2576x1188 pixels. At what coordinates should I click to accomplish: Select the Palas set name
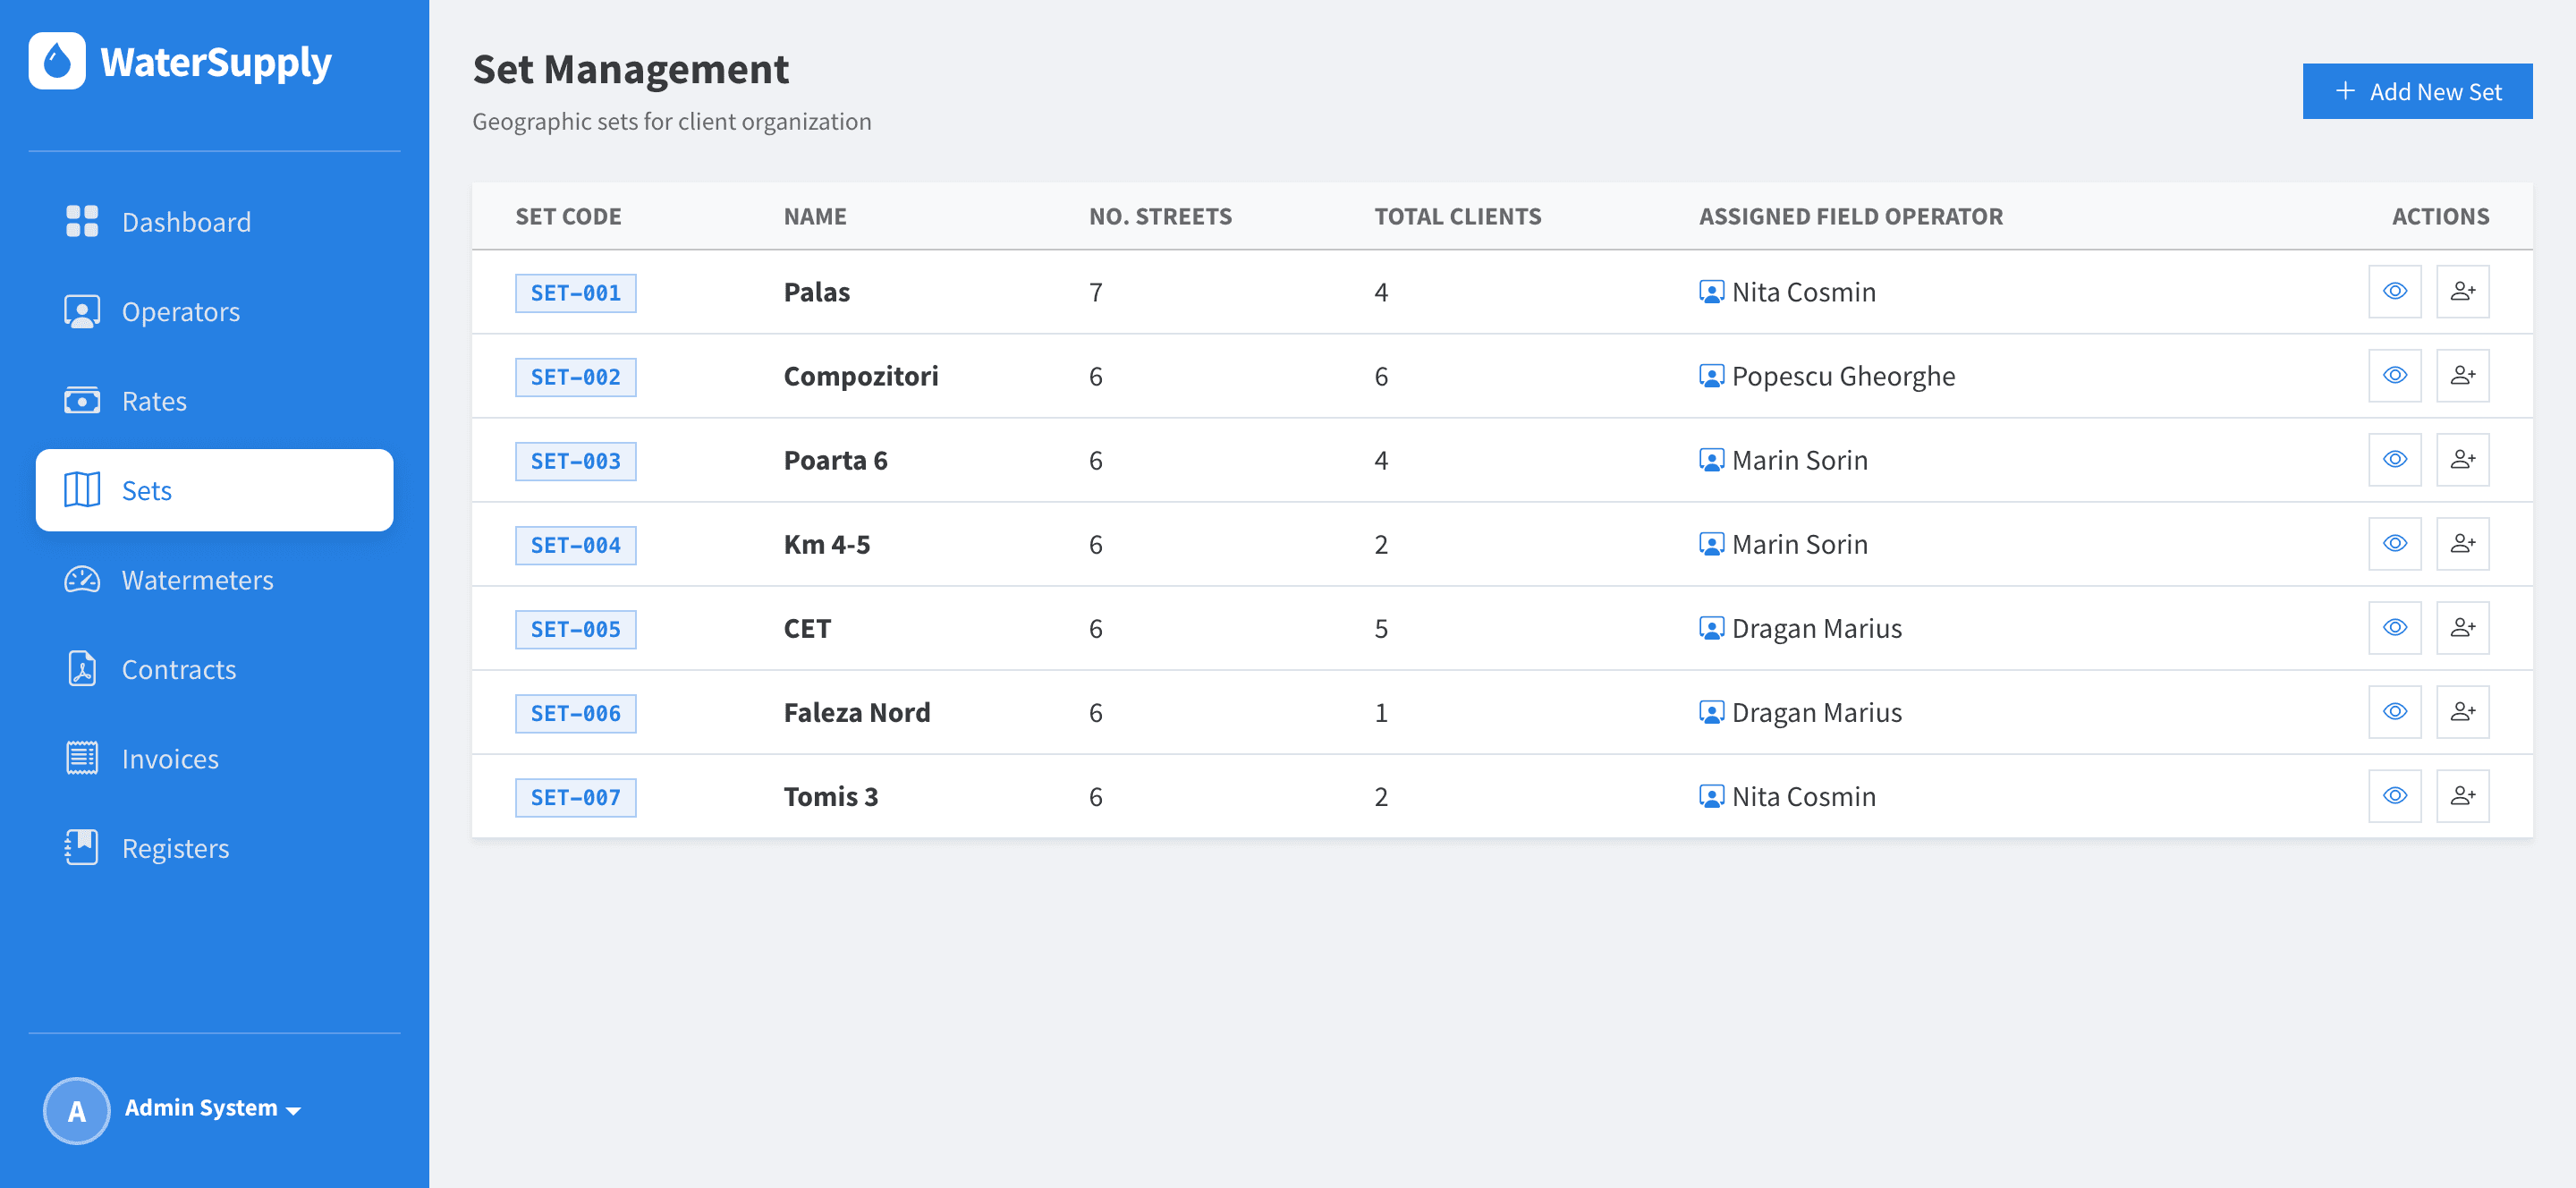(816, 292)
